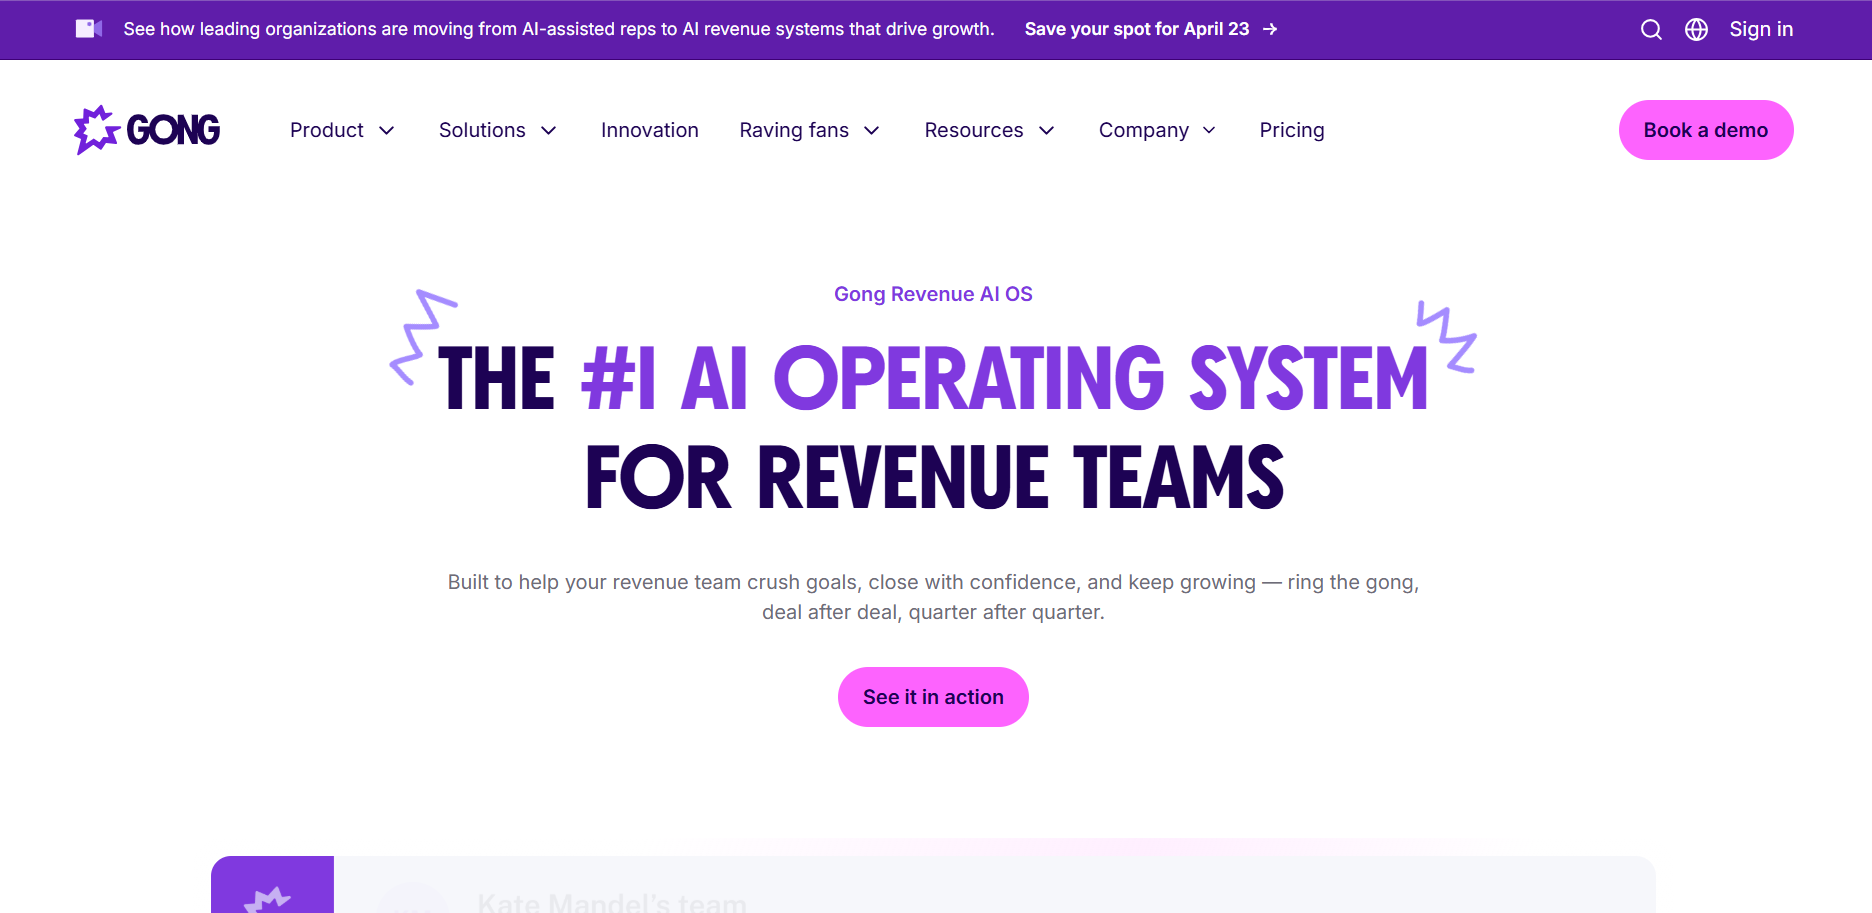The image size is (1872, 913).
Task: Expand the Solutions menu chevron
Action: [x=549, y=131]
